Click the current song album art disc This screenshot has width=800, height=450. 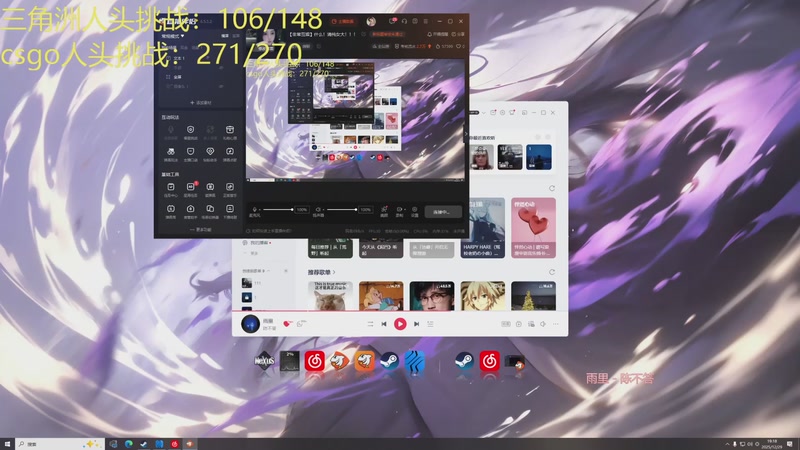(251, 324)
